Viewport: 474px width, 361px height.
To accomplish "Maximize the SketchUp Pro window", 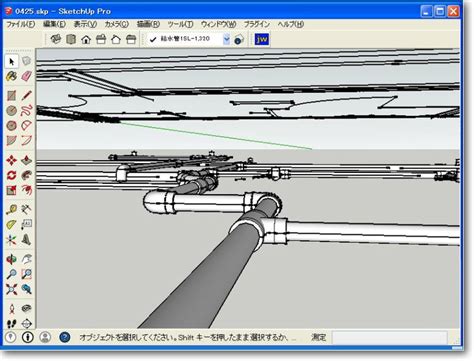I will 440,11.
